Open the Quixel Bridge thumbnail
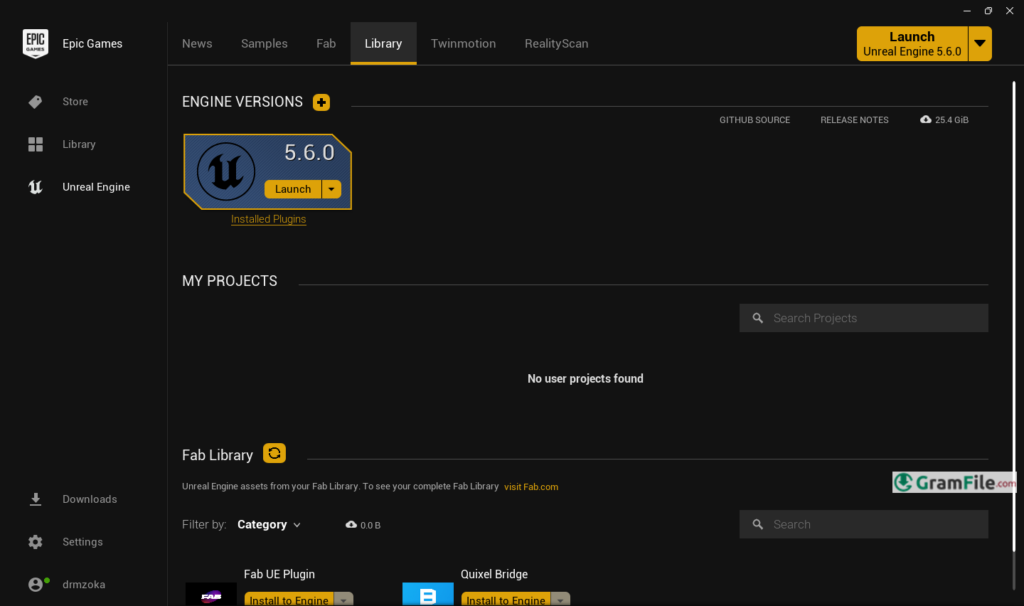 point(428,594)
